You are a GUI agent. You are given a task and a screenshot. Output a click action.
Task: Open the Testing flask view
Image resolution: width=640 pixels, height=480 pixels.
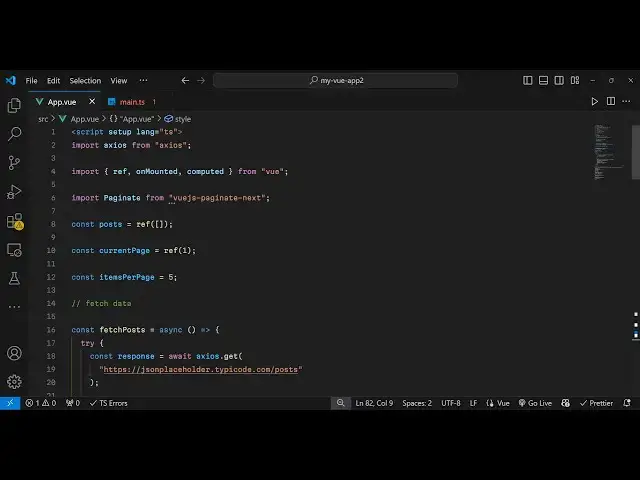pyautogui.click(x=14, y=278)
